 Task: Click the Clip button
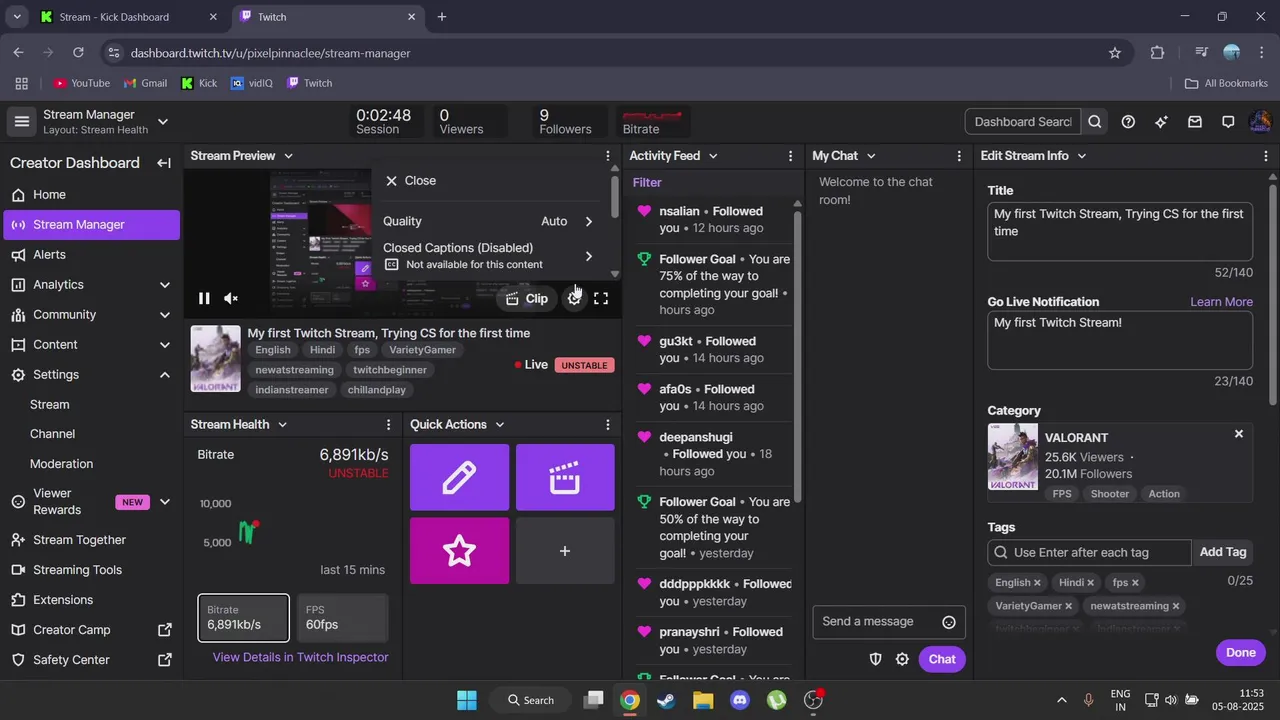pos(526,298)
